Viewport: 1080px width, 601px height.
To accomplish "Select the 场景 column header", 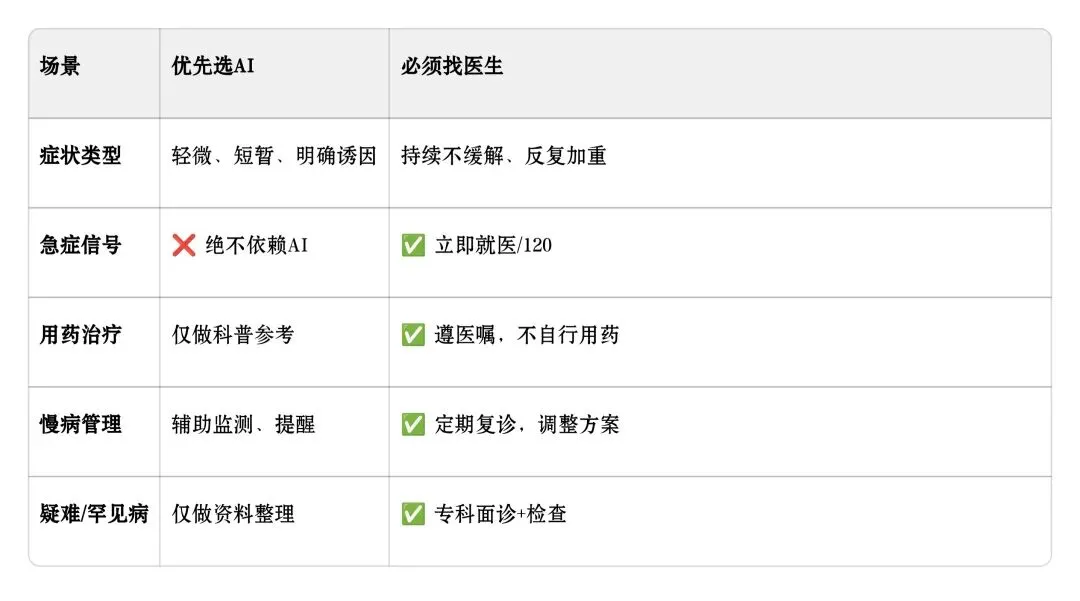I will click(61, 67).
